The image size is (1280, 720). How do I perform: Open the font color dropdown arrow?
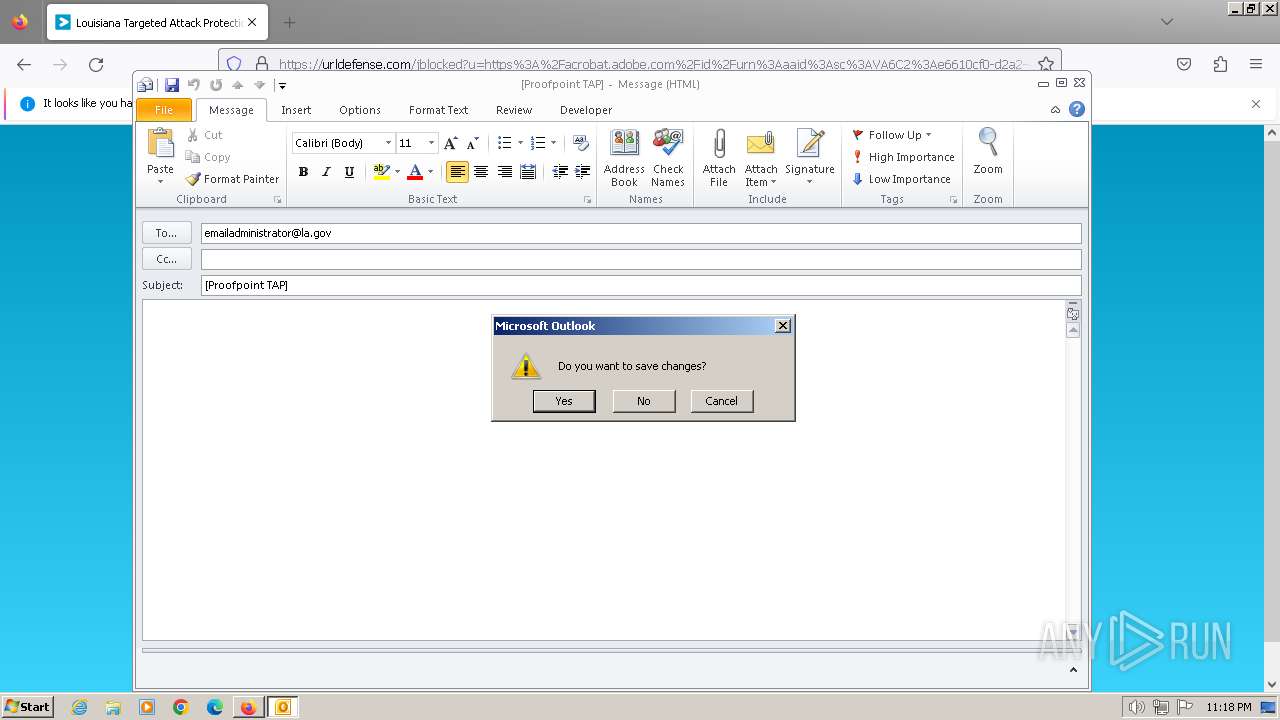click(x=431, y=172)
